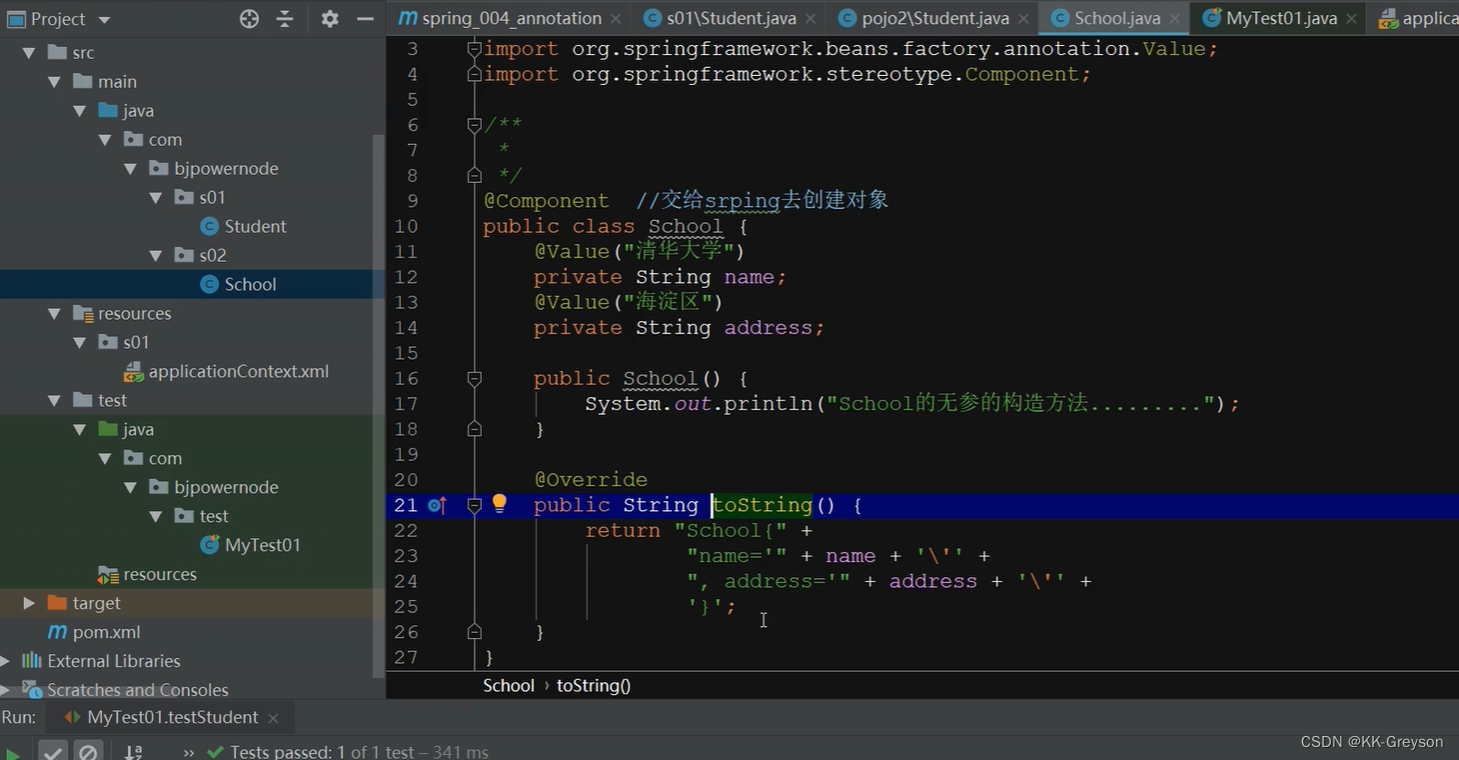Image resolution: width=1459 pixels, height=760 pixels.
Task: Collapse the s01 package arrow under bjpowernode
Action: [x=156, y=198]
